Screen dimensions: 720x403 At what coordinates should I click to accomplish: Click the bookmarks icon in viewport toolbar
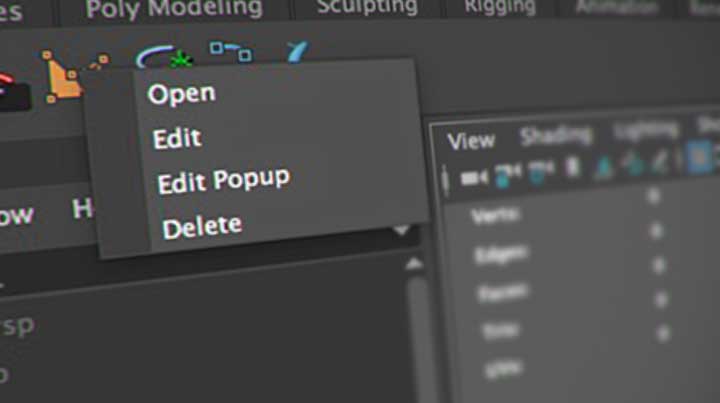pyautogui.click(x=573, y=167)
